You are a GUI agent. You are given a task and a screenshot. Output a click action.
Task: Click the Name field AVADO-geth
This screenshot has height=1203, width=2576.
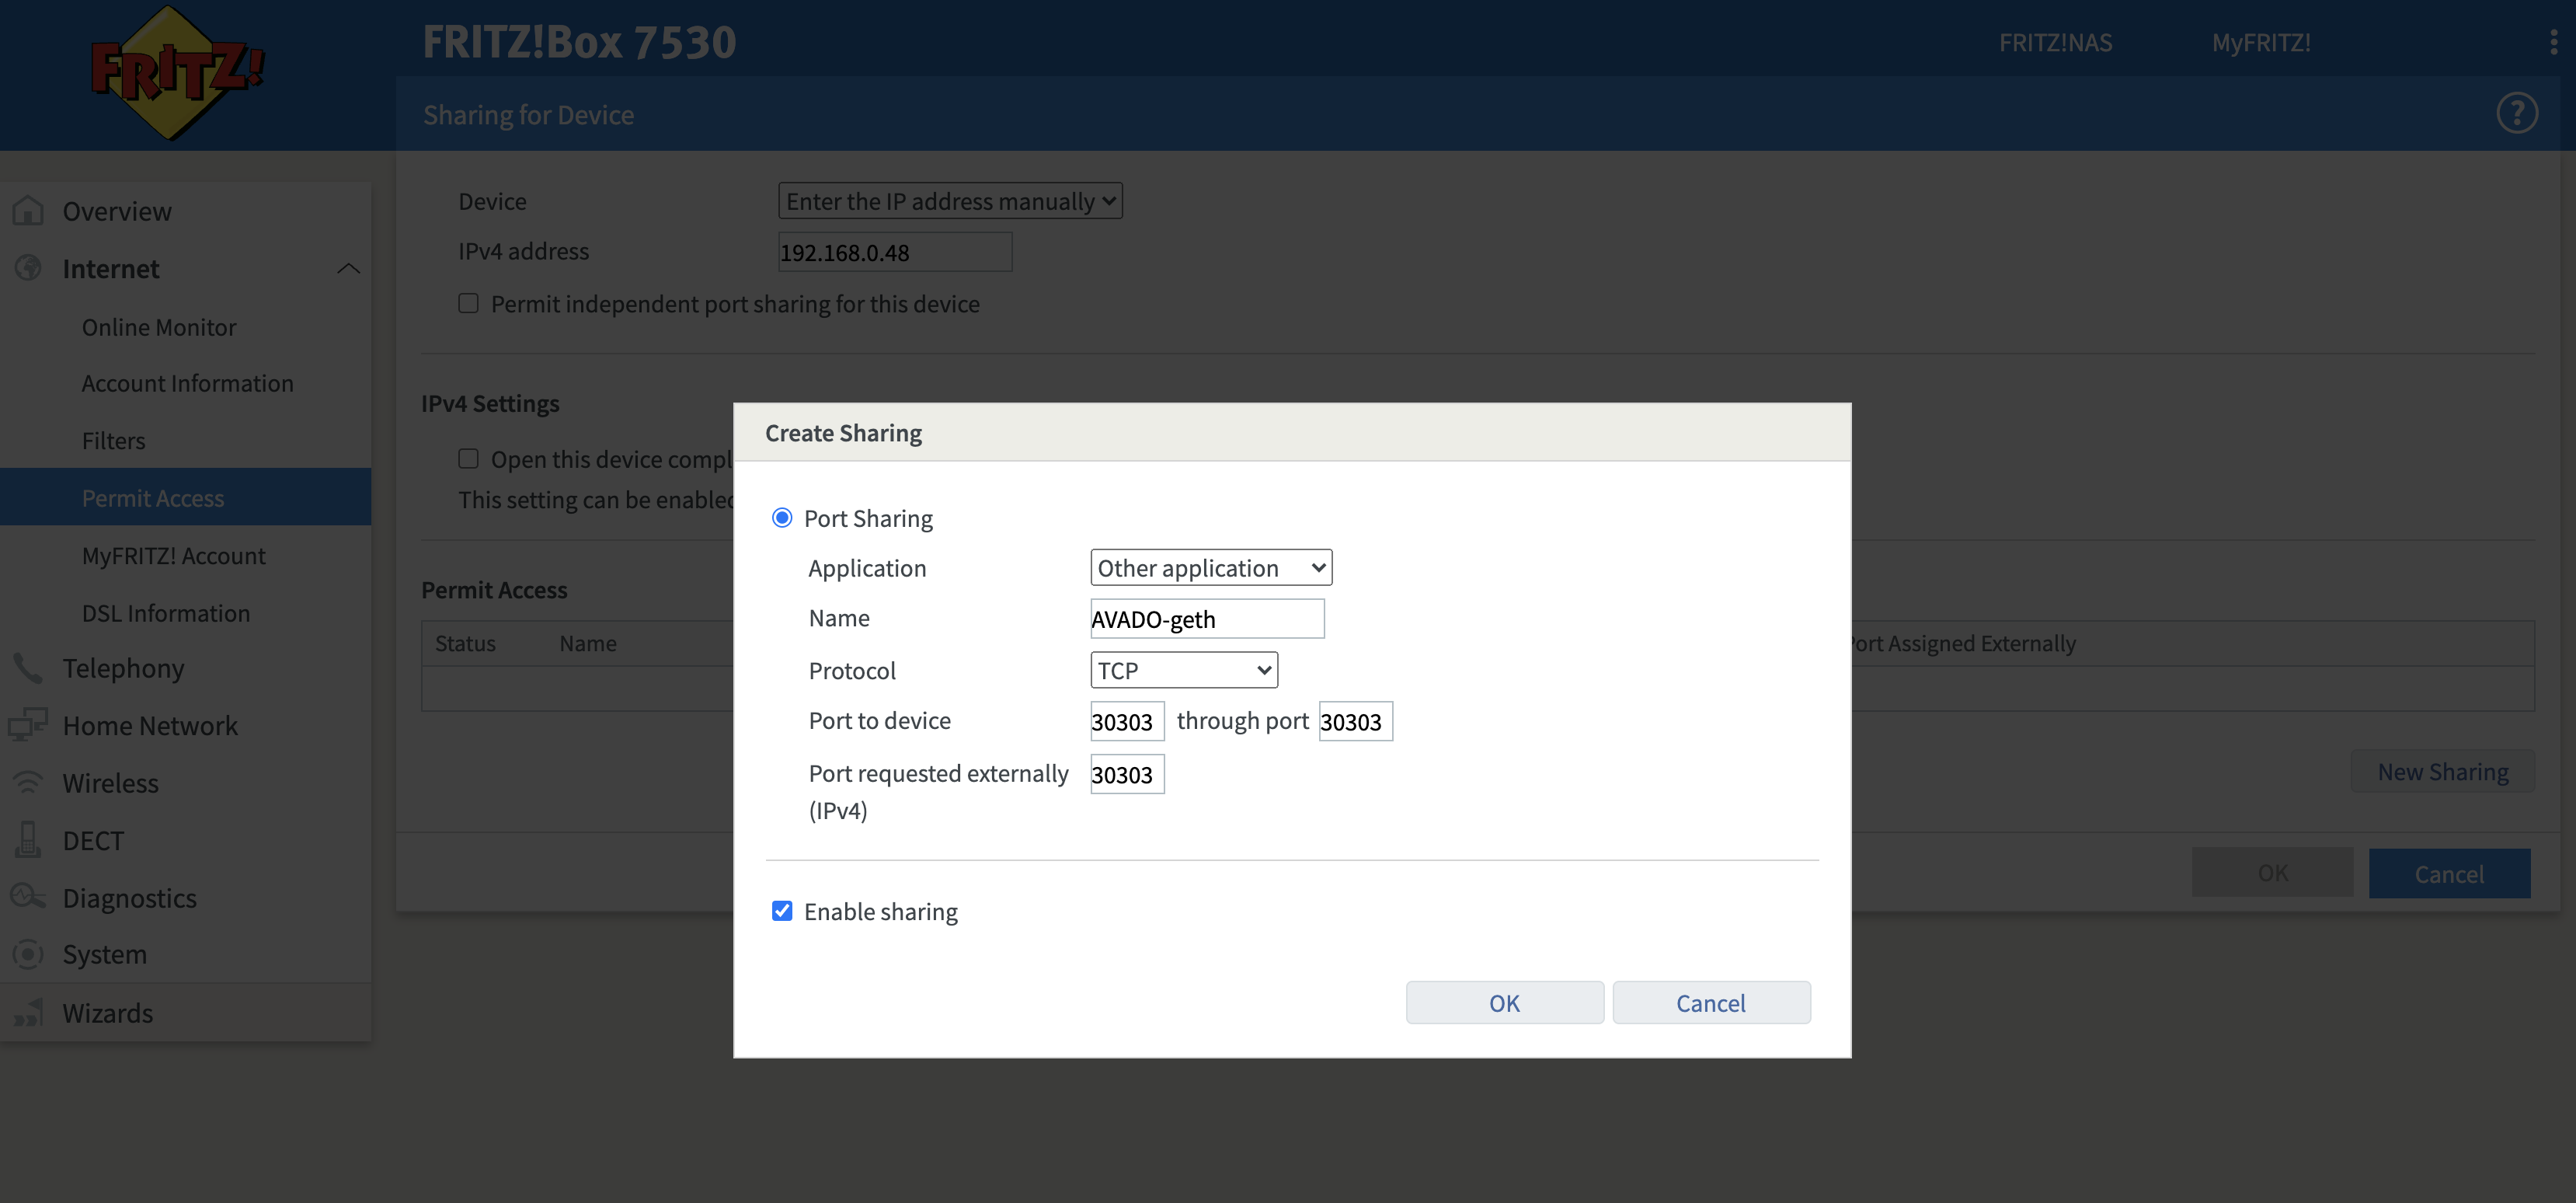[x=1206, y=619]
